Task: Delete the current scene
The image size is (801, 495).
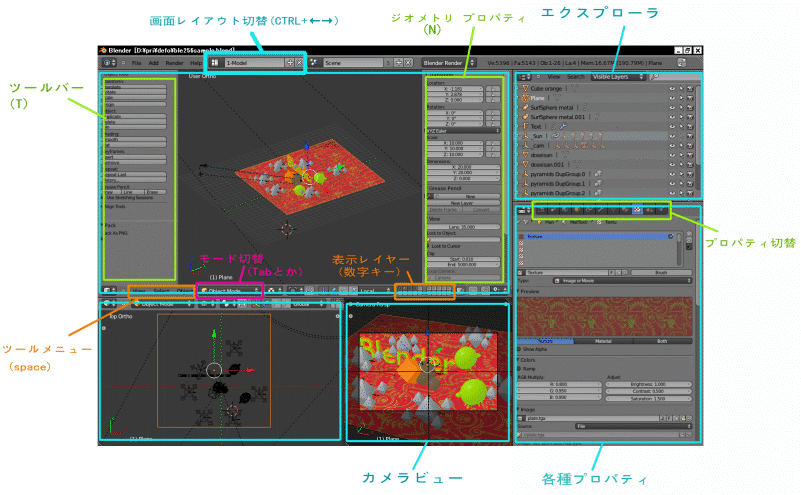Action: [408, 62]
